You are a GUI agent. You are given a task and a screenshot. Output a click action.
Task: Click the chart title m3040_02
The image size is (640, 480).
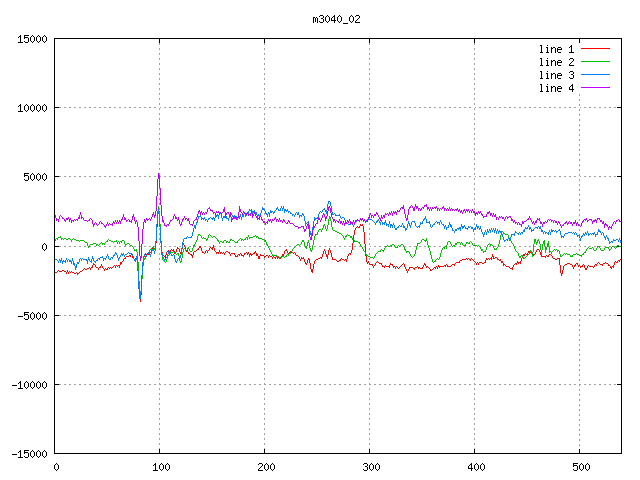pyautogui.click(x=335, y=19)
